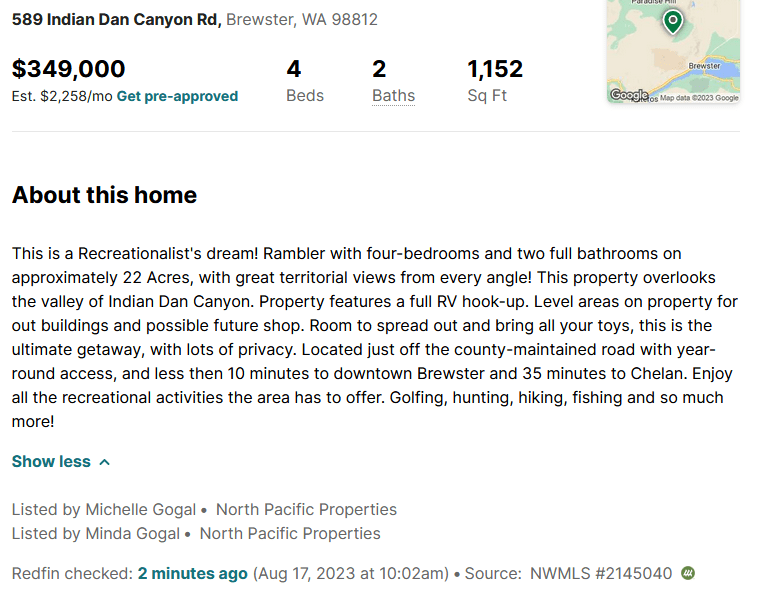
Task: Click North Pacific Properties beside Michelle Gogal
Action: point(306,510)
